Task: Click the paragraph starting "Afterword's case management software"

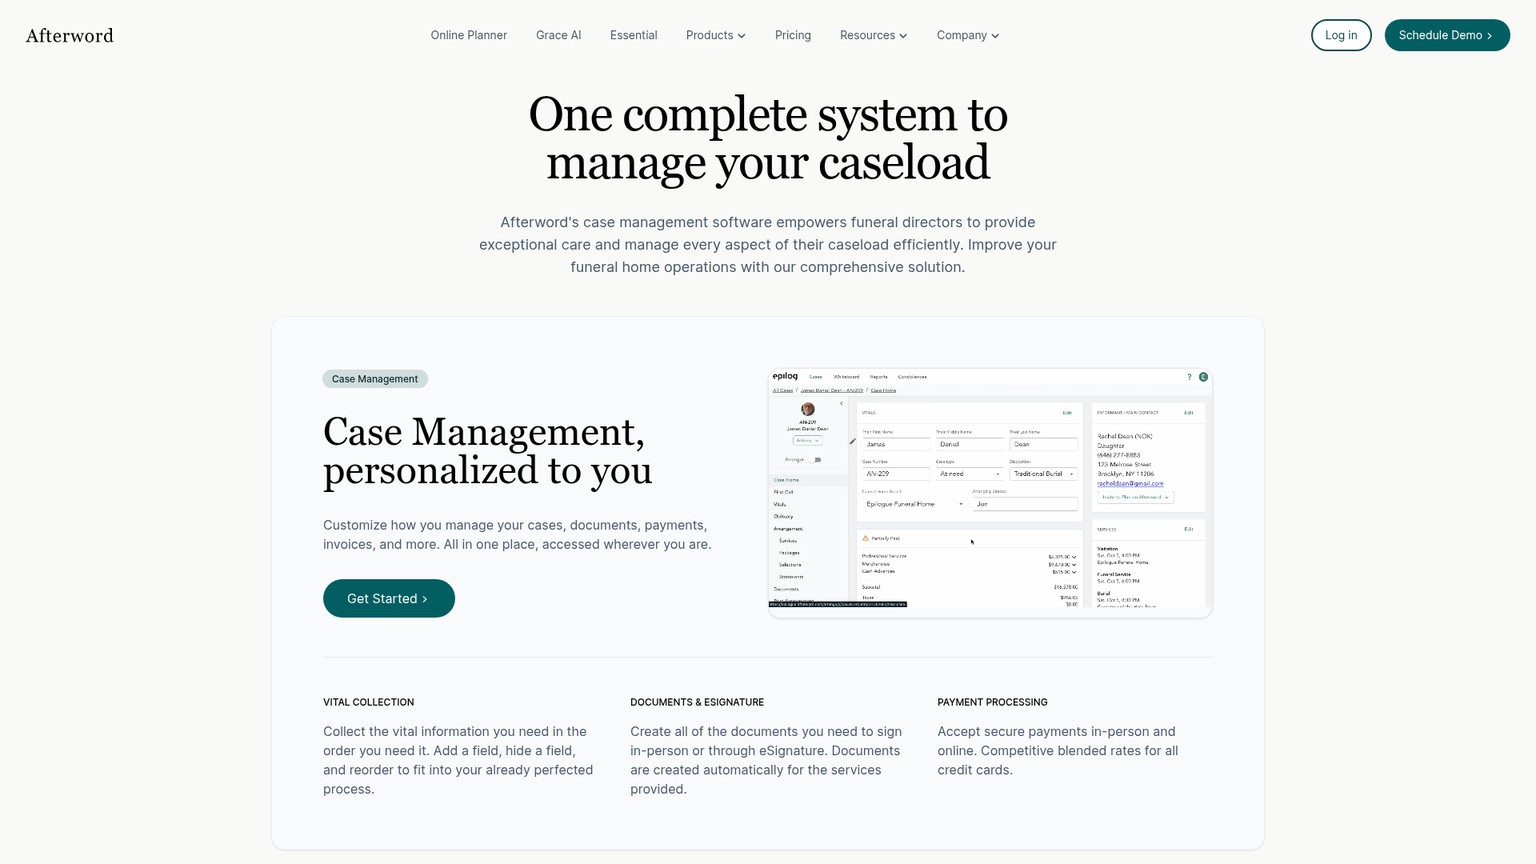Action: pyautogui.click(x=768, y=244)
